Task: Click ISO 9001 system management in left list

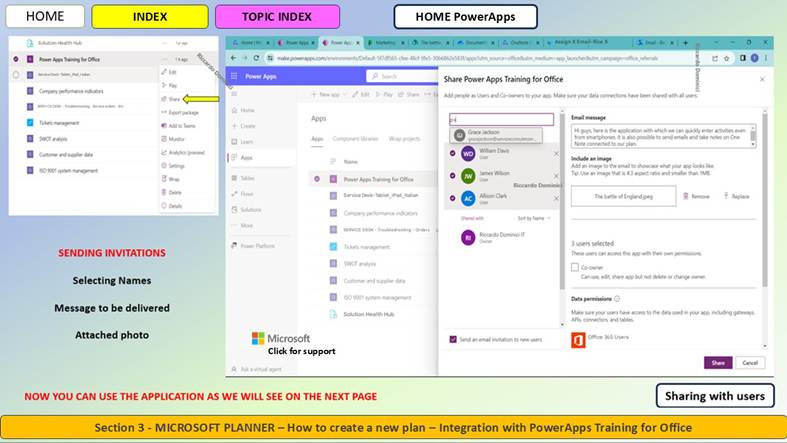Action: [68, 171]
